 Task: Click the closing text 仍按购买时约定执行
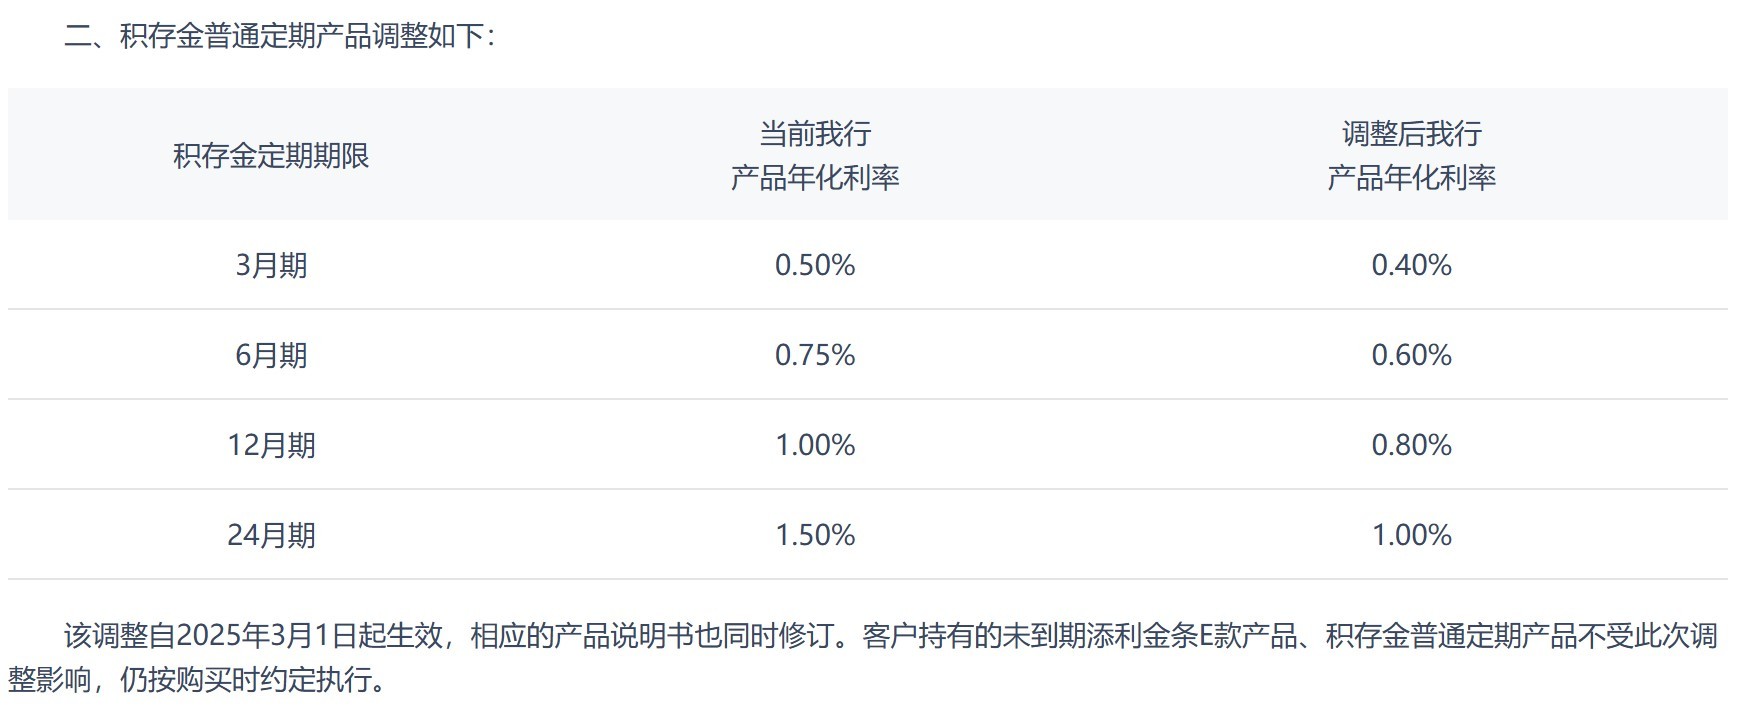245,680
